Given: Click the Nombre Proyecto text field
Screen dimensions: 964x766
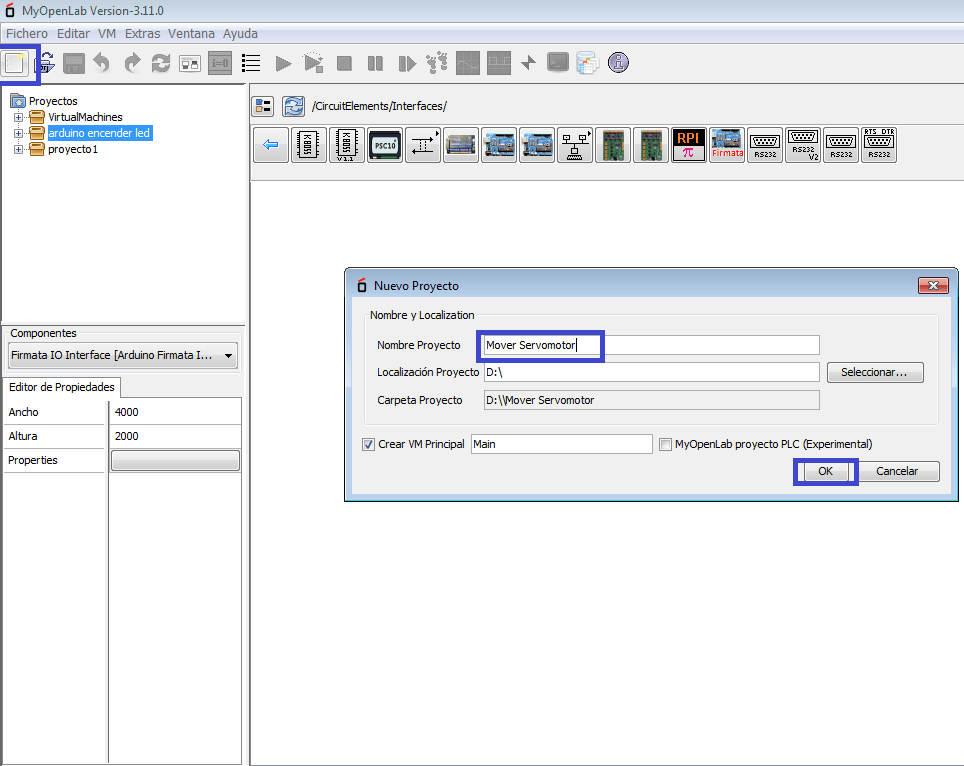Looking at the screenshot, I should [651, 345].
